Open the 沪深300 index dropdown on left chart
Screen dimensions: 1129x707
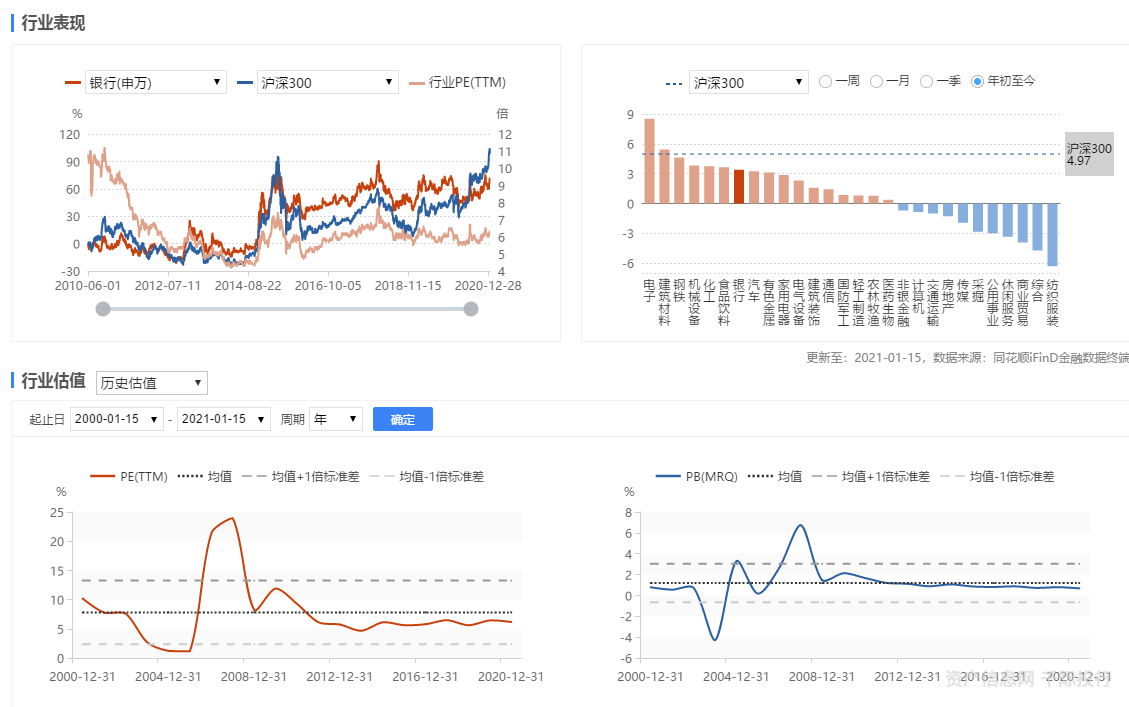327,82
